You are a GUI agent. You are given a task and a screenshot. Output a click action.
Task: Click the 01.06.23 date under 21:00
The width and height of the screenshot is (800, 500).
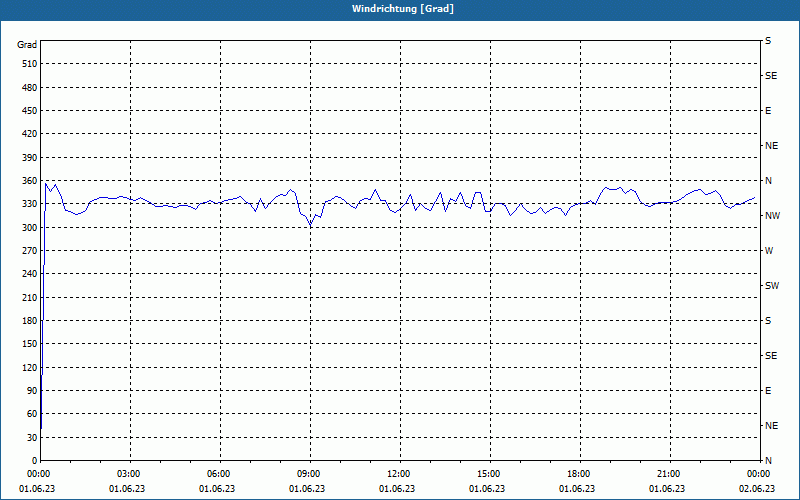(667, 488)
